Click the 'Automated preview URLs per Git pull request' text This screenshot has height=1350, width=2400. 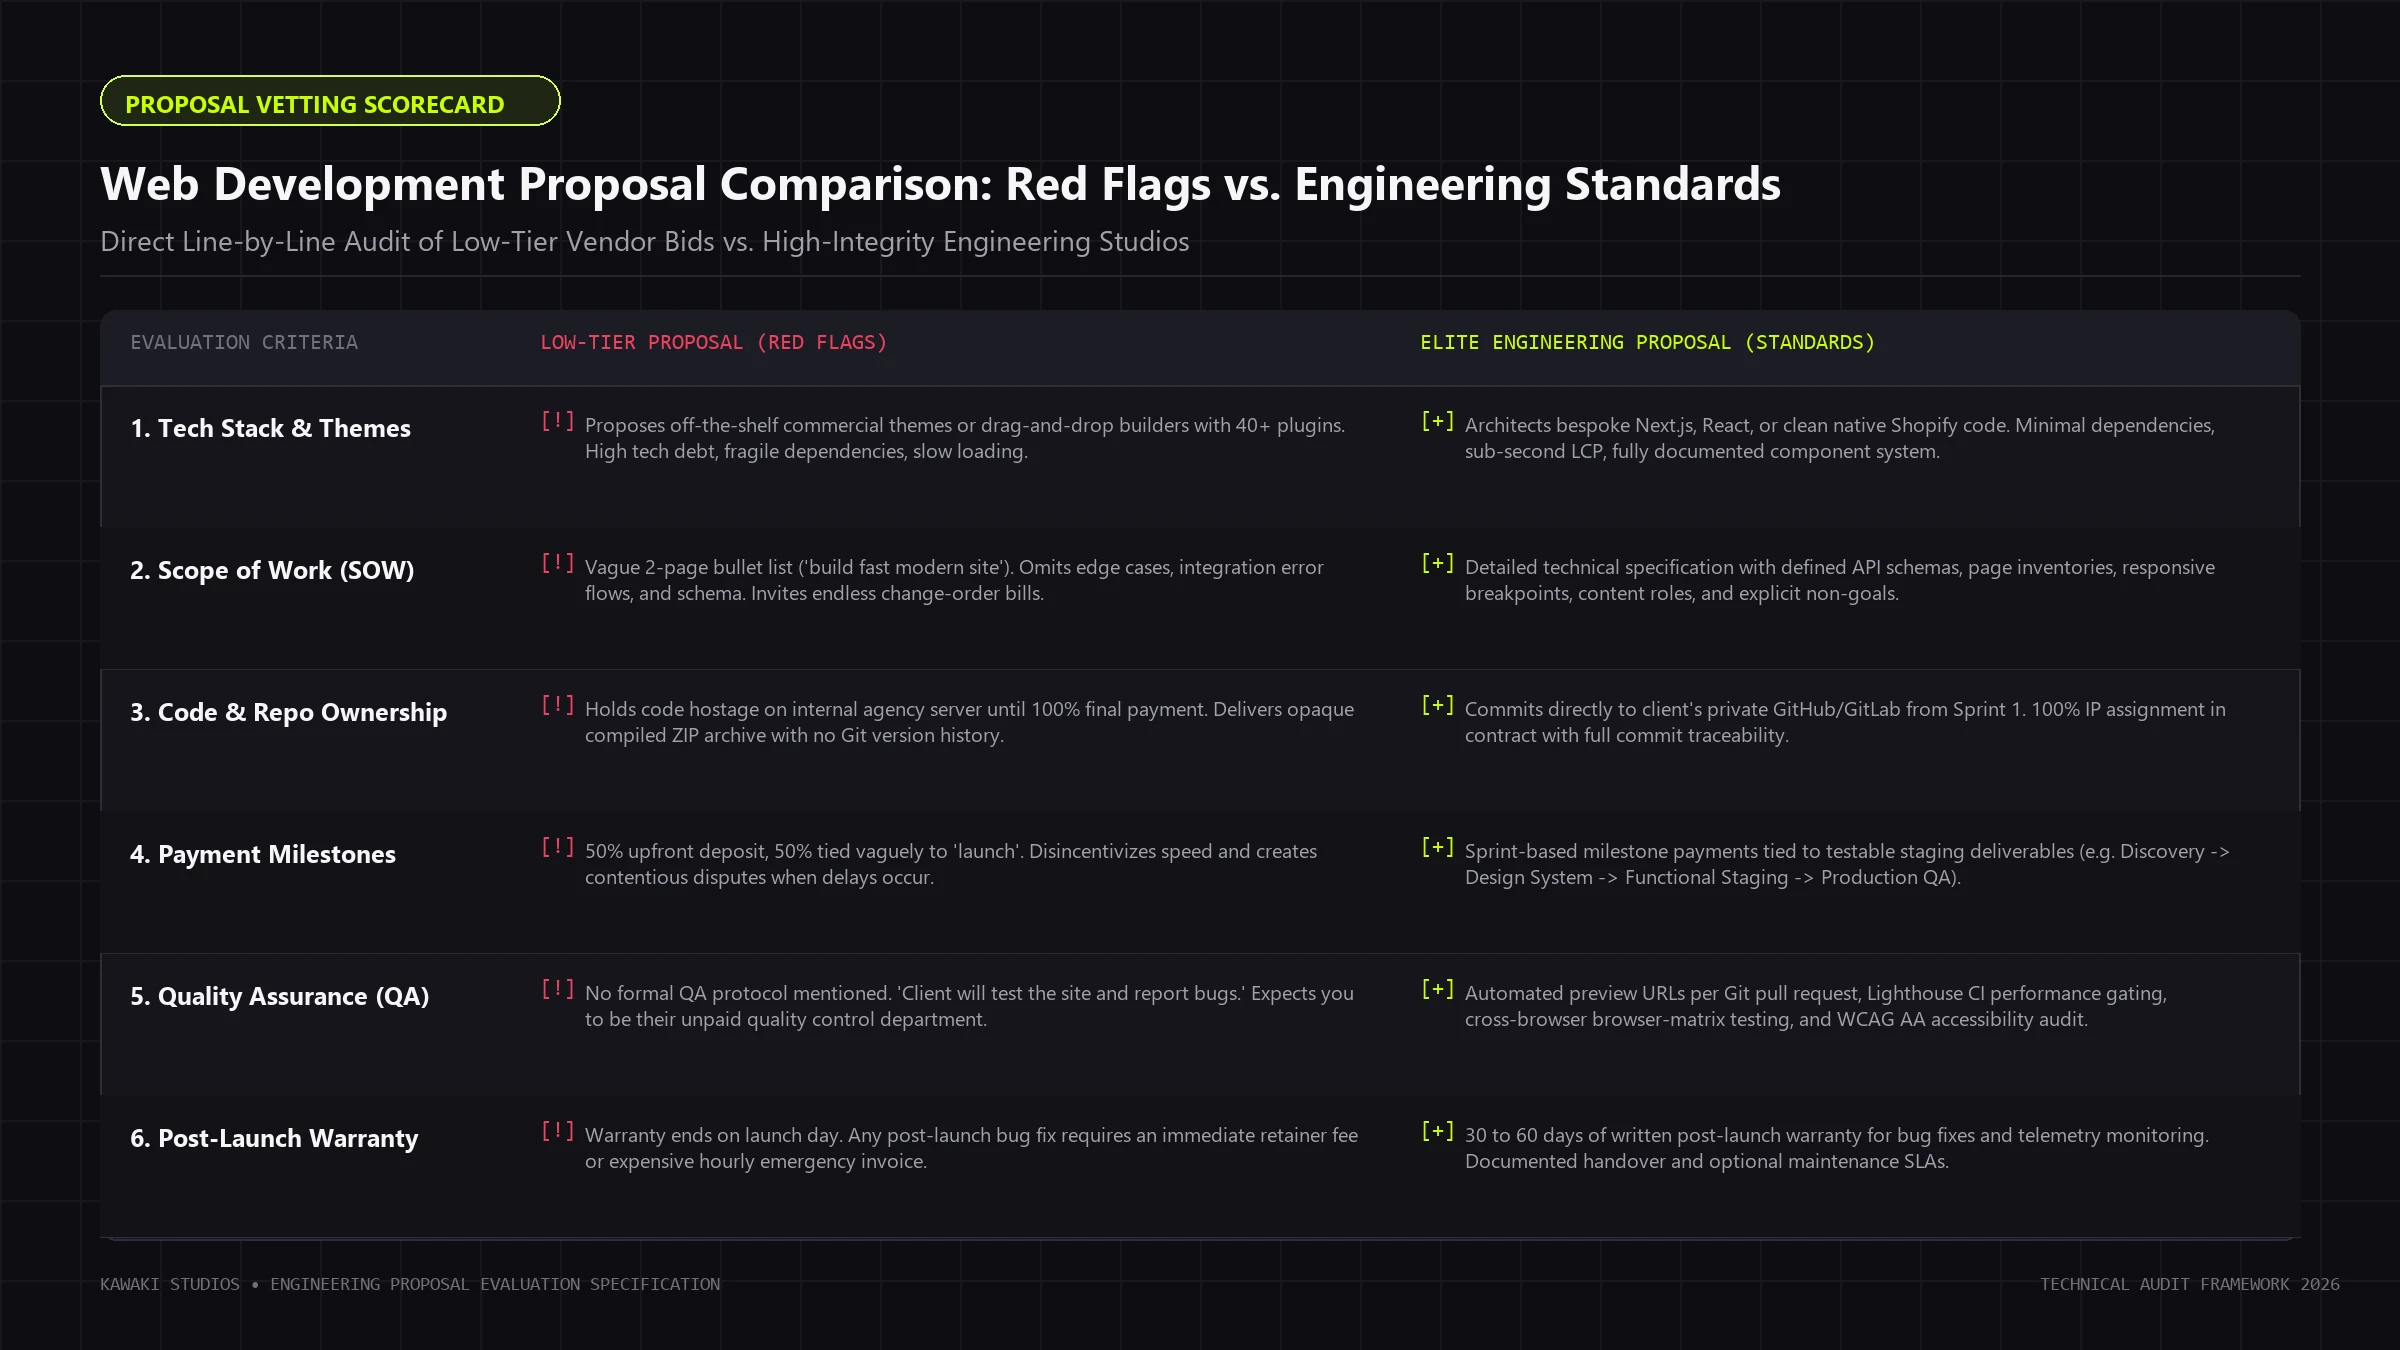1816,1006
